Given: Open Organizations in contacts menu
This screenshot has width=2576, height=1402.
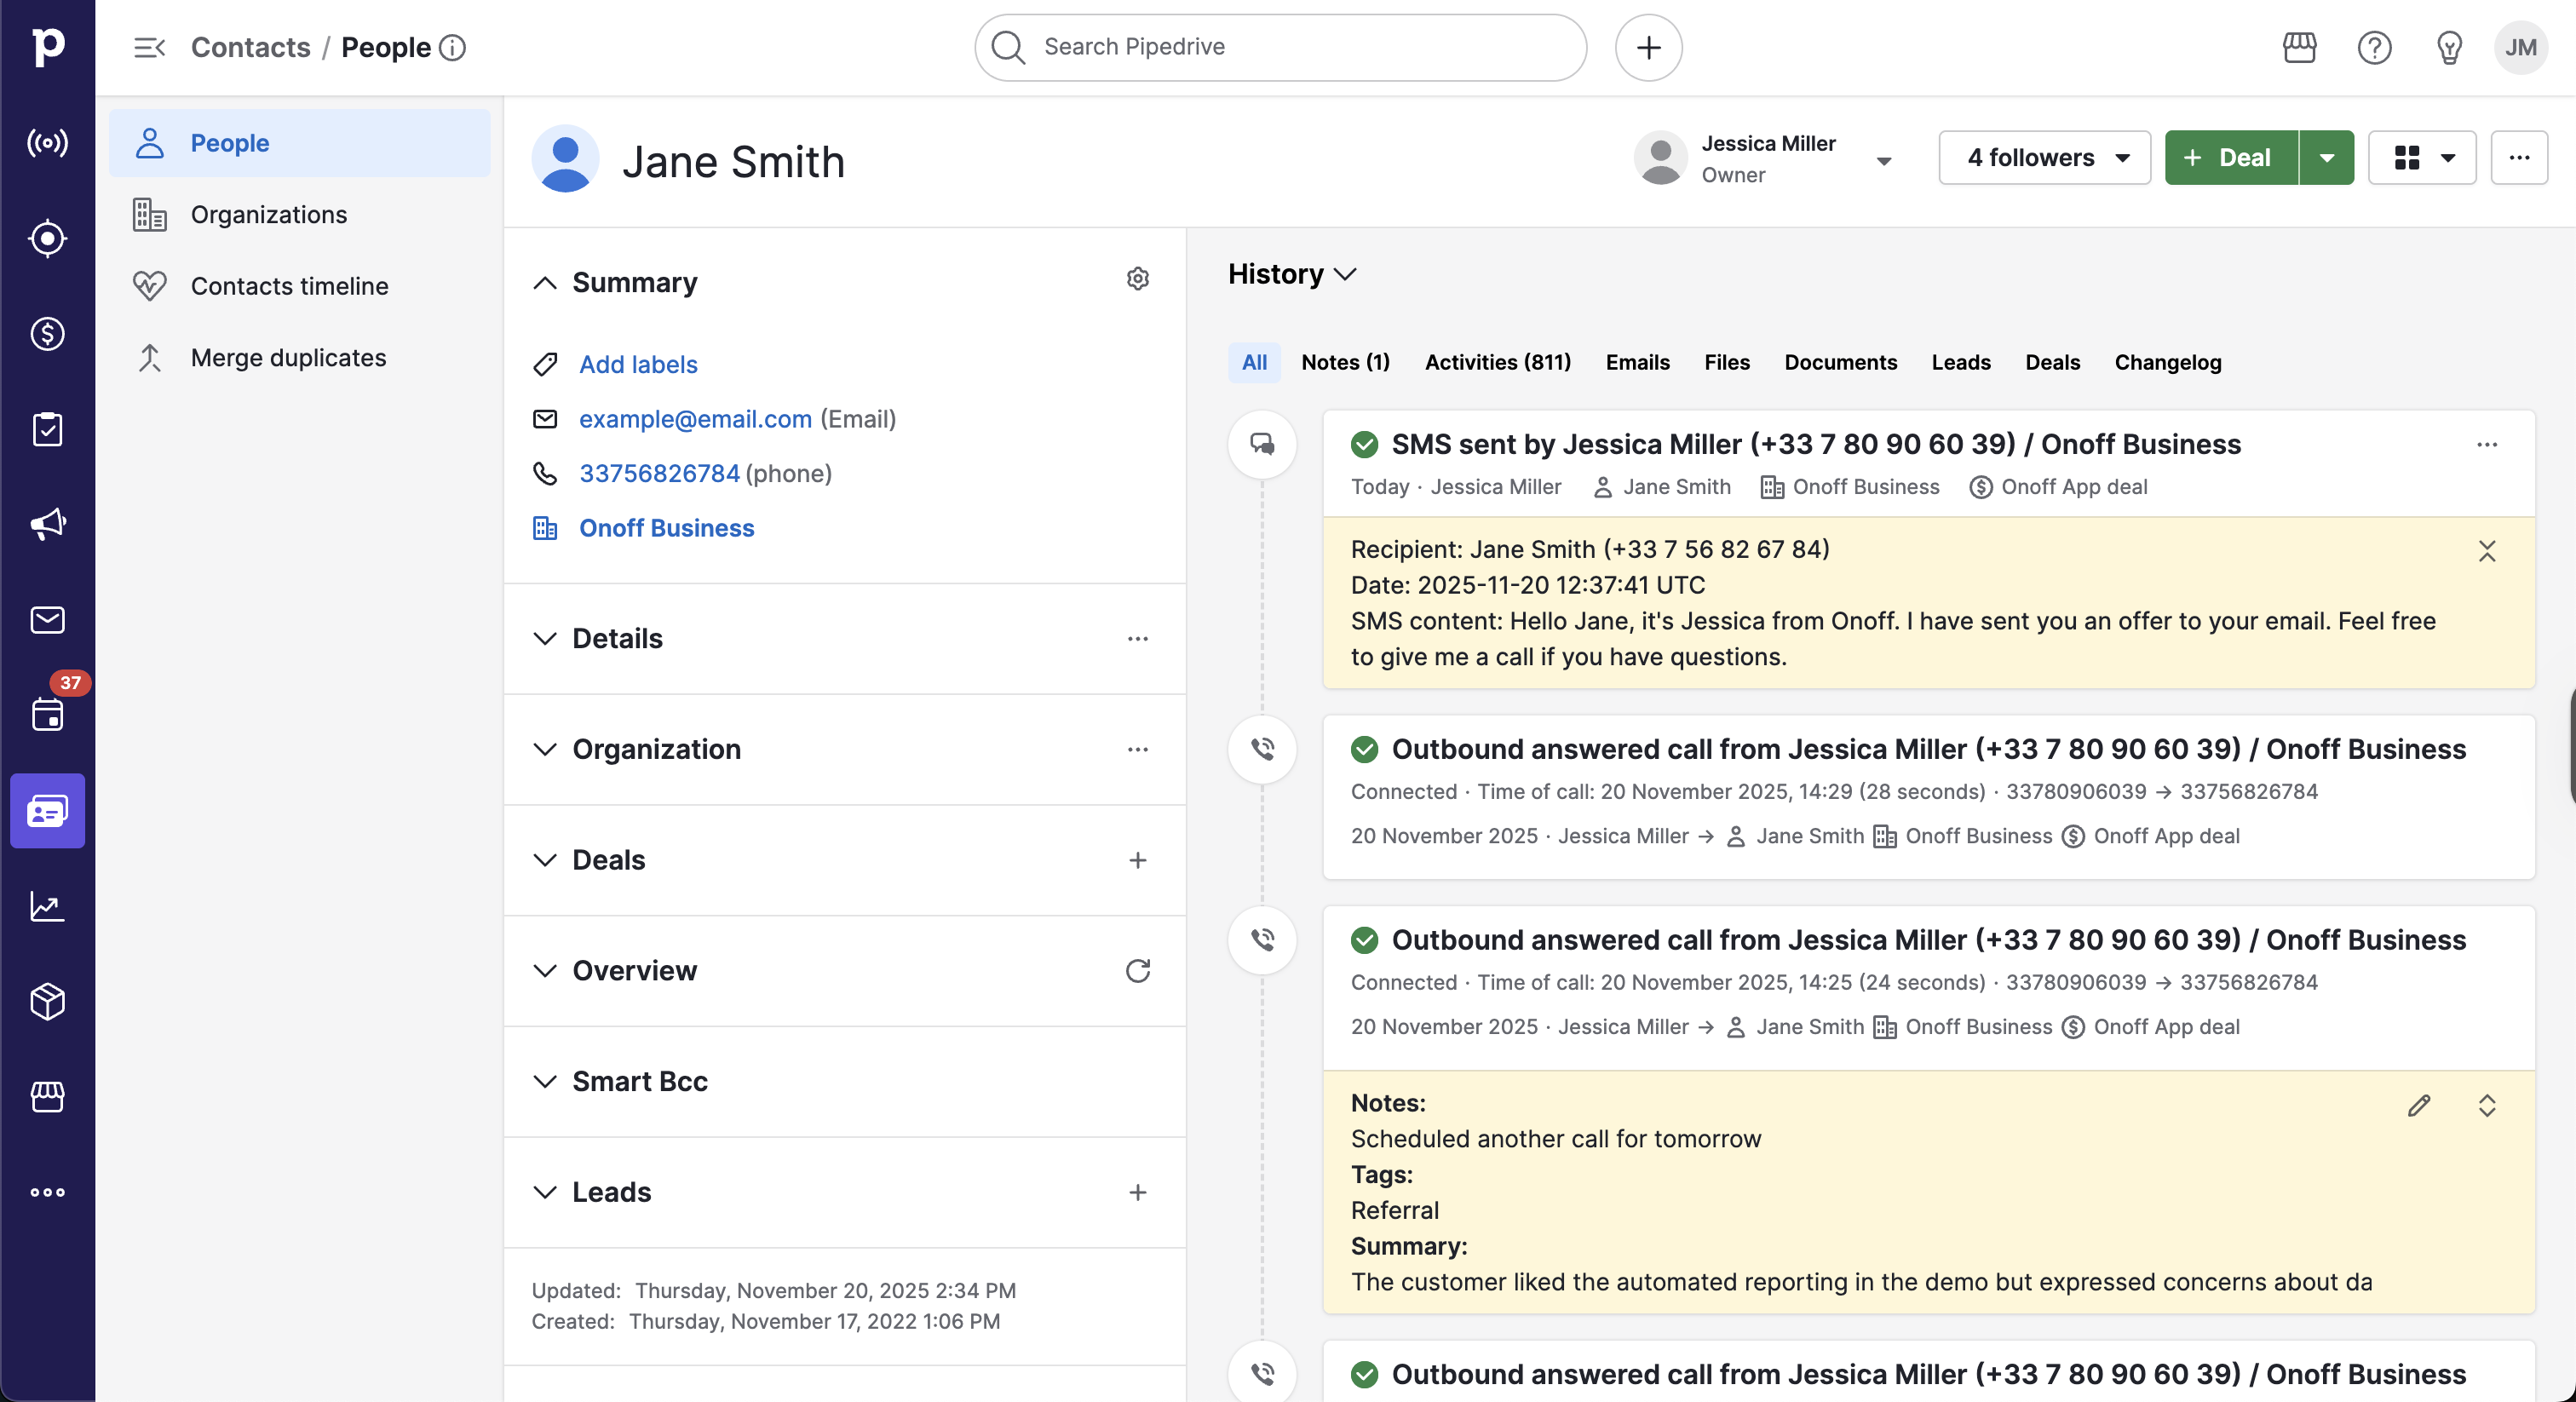Looking at the screenshot, I should tap(299, 215).
